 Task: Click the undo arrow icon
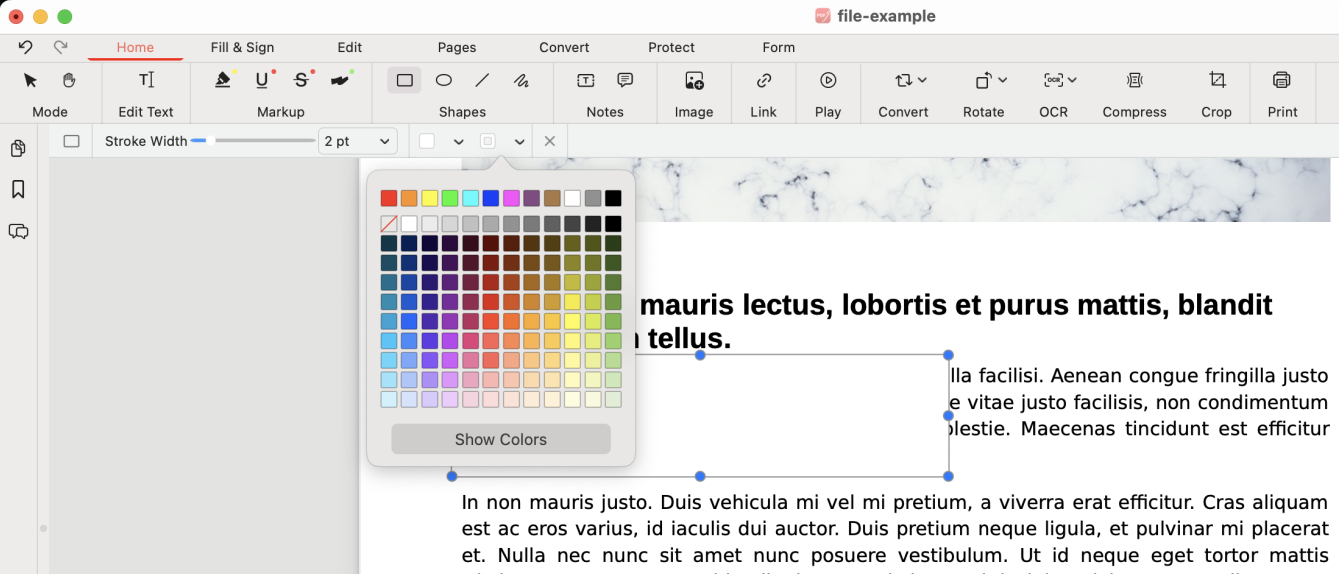coord(25,47)
